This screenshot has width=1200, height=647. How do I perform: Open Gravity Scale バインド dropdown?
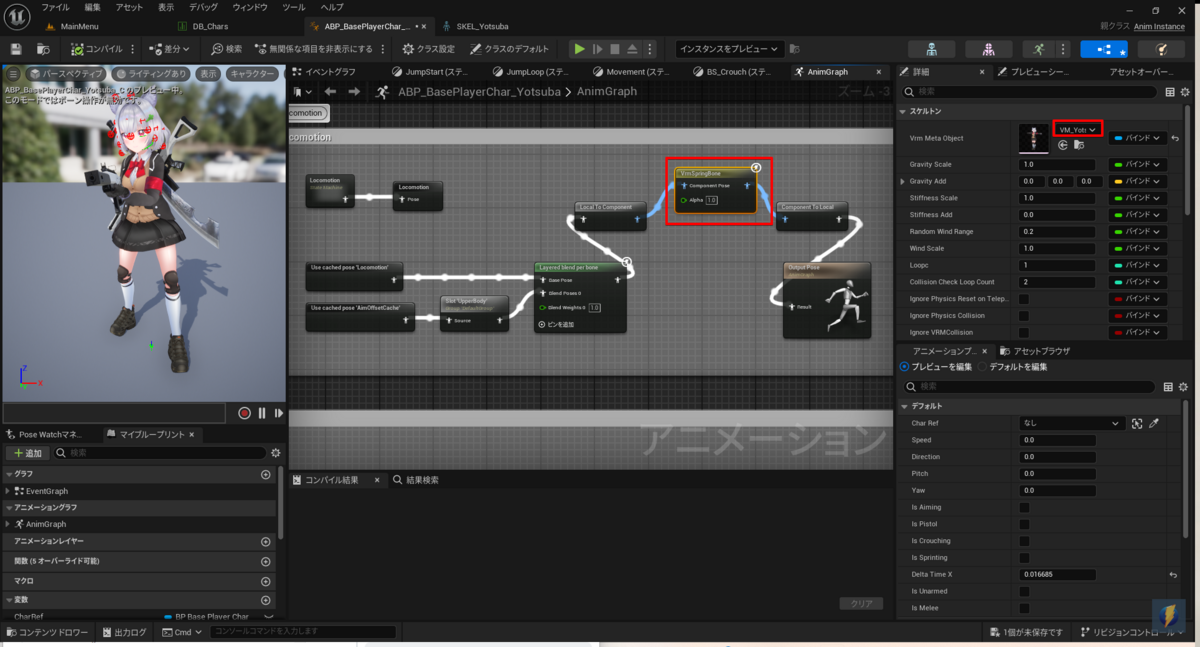pos(1138,164)
